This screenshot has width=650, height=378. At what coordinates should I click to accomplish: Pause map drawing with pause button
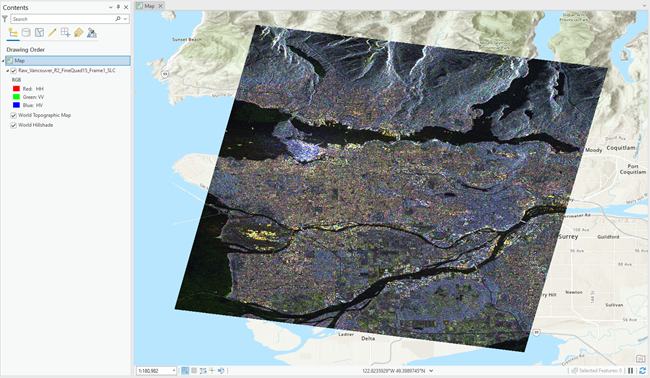coord(631,371)
